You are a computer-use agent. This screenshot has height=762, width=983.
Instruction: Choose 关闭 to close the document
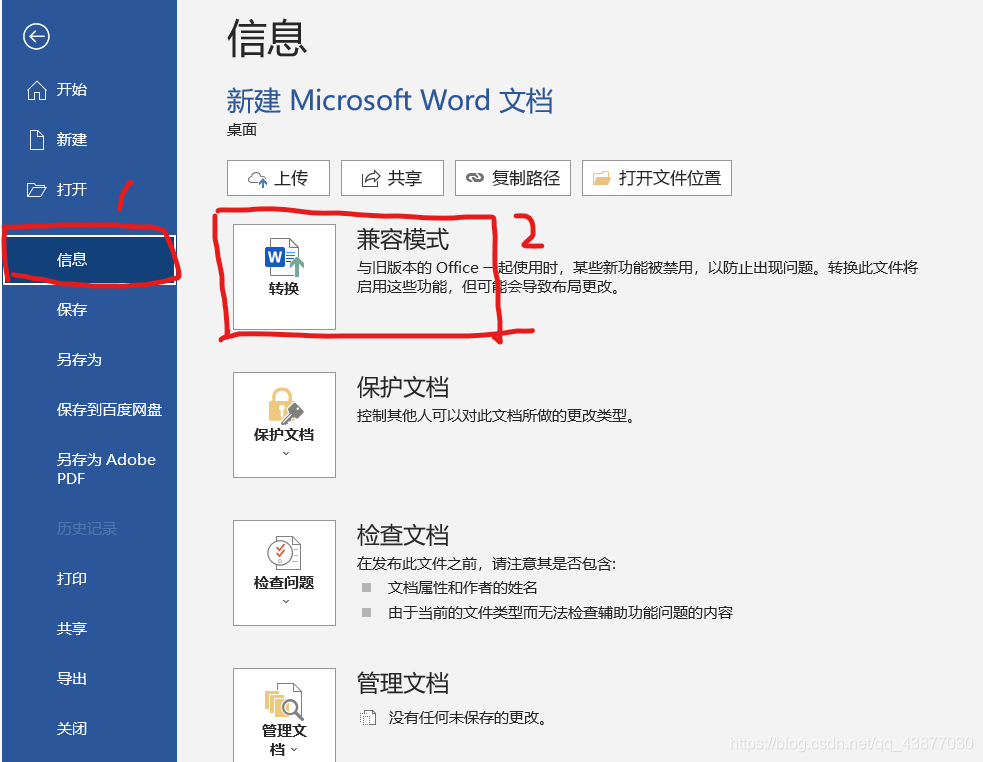(71, 729)
